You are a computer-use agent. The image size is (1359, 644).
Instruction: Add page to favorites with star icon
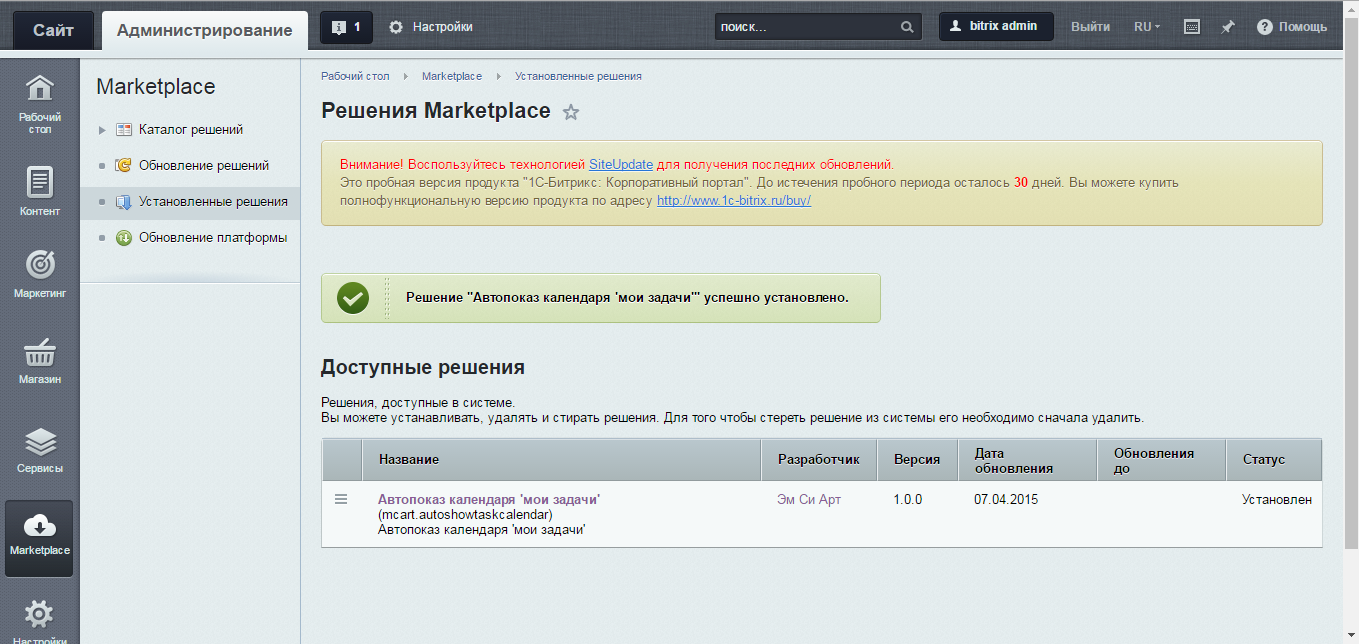pos(571,112)
